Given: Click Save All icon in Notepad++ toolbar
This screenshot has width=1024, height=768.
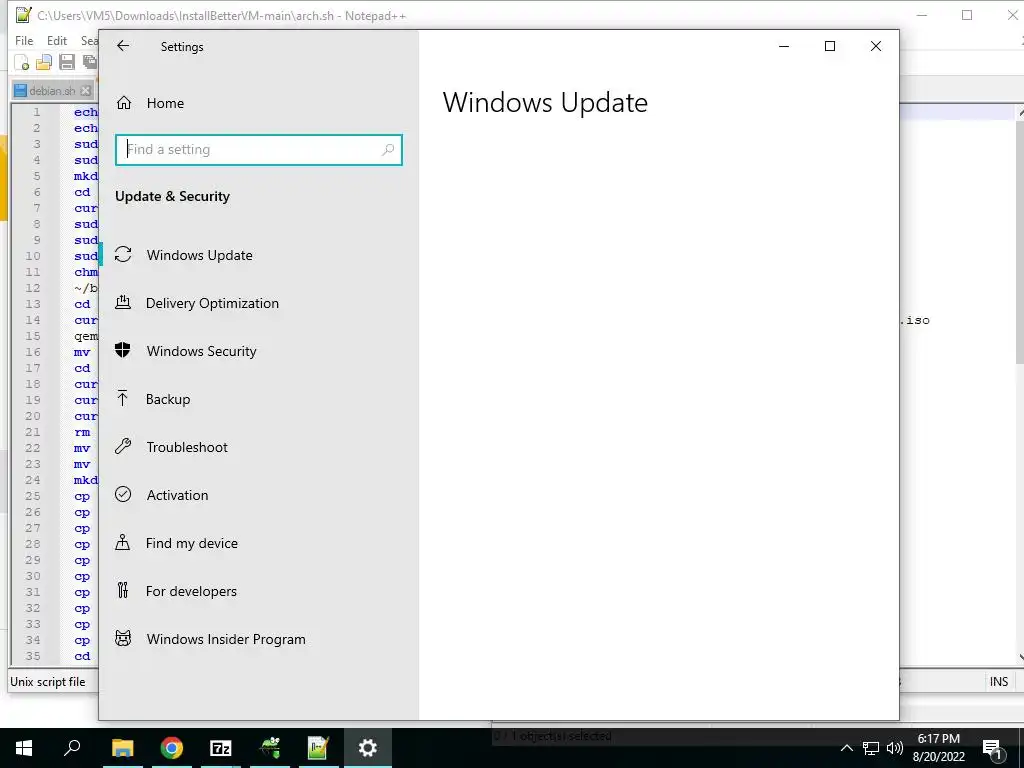Looking at the screenshot, I should (x=89, y=62).
